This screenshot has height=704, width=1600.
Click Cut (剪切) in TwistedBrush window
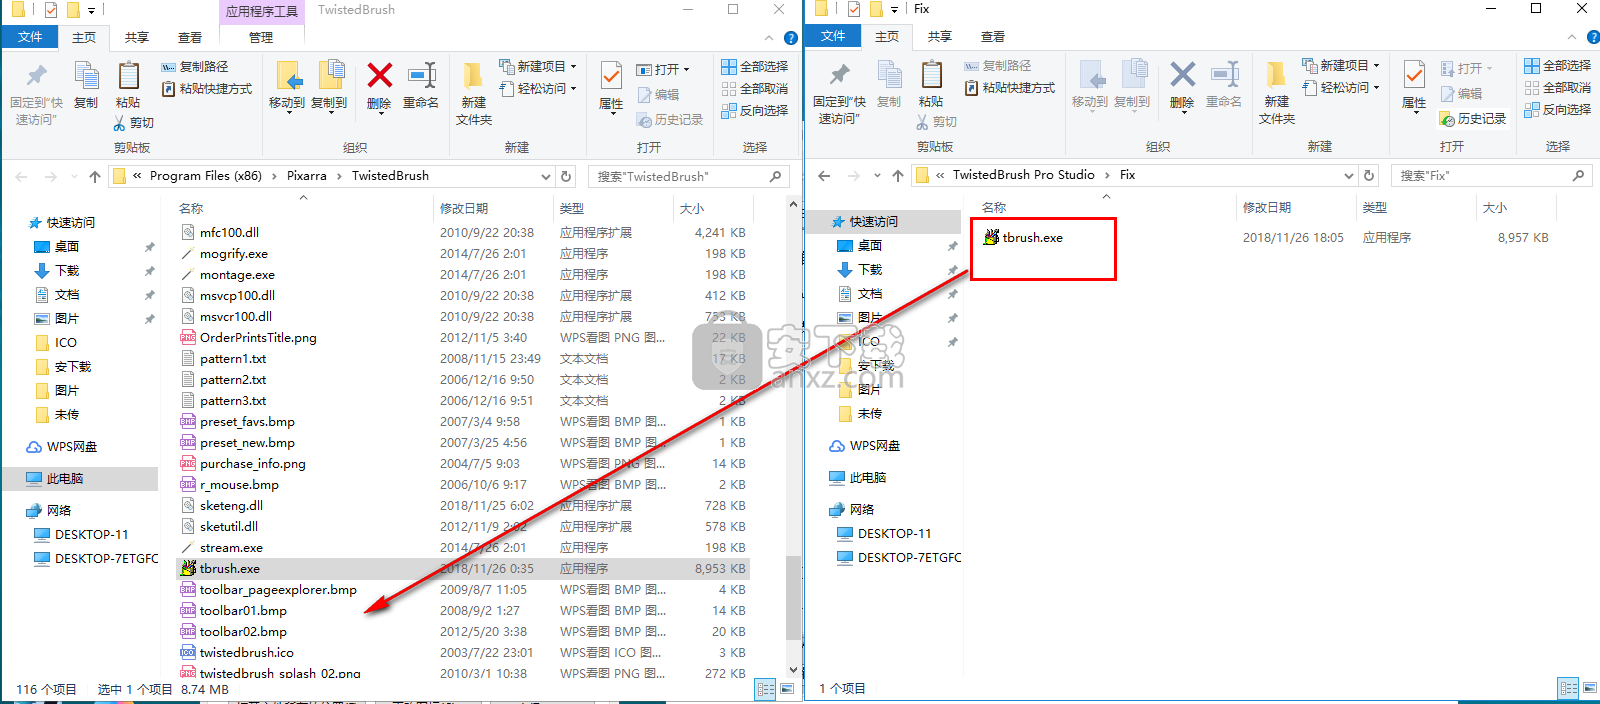(x=133, y=123)
